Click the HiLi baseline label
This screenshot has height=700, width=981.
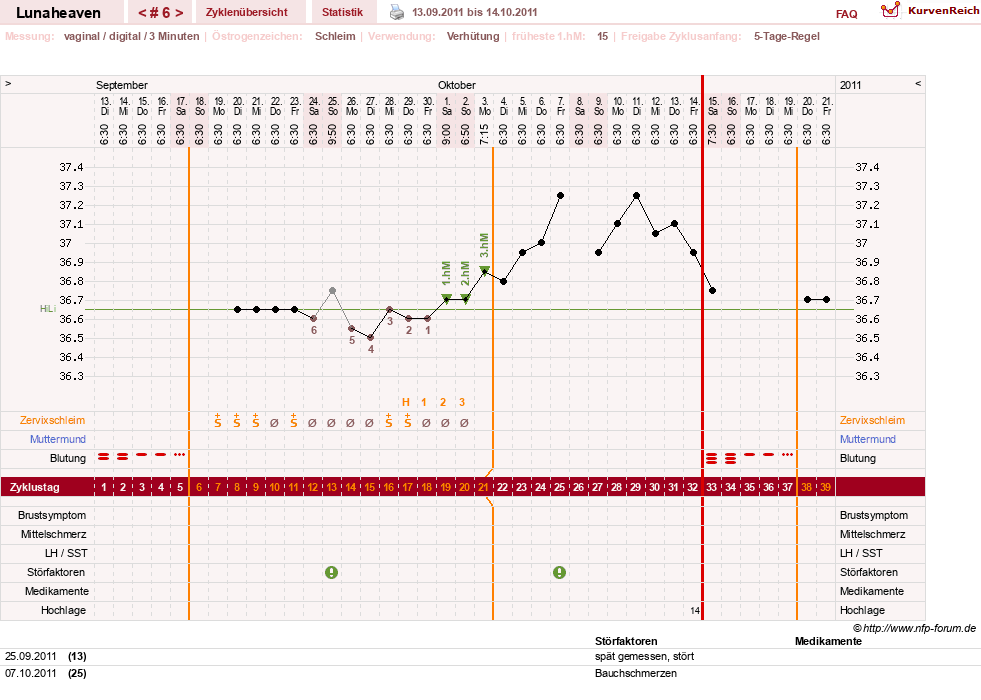(48, 308)
